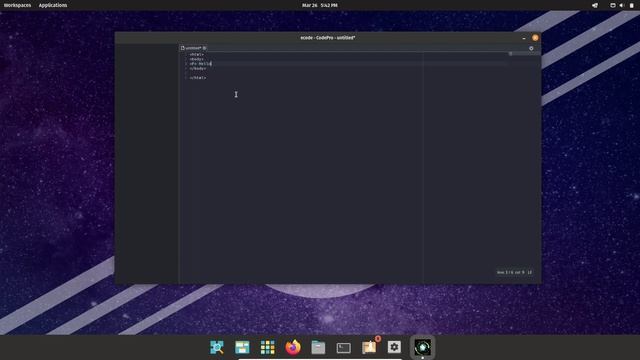Viewport: 640px width, 360px height.
Task: Launch the search magnifier app in dock
Action: click(x=217, y=347)
